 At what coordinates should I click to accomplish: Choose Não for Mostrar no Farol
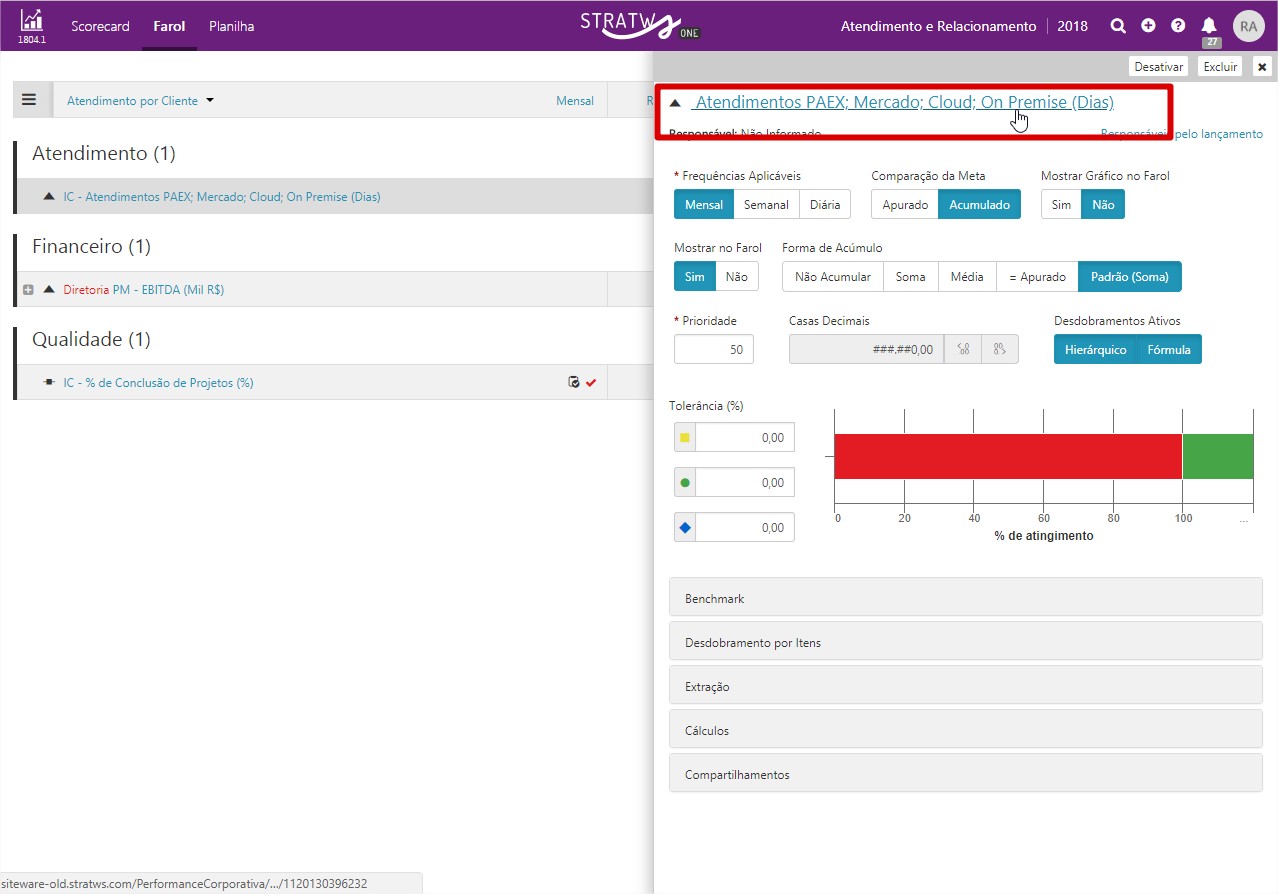[x=737, y=277]
